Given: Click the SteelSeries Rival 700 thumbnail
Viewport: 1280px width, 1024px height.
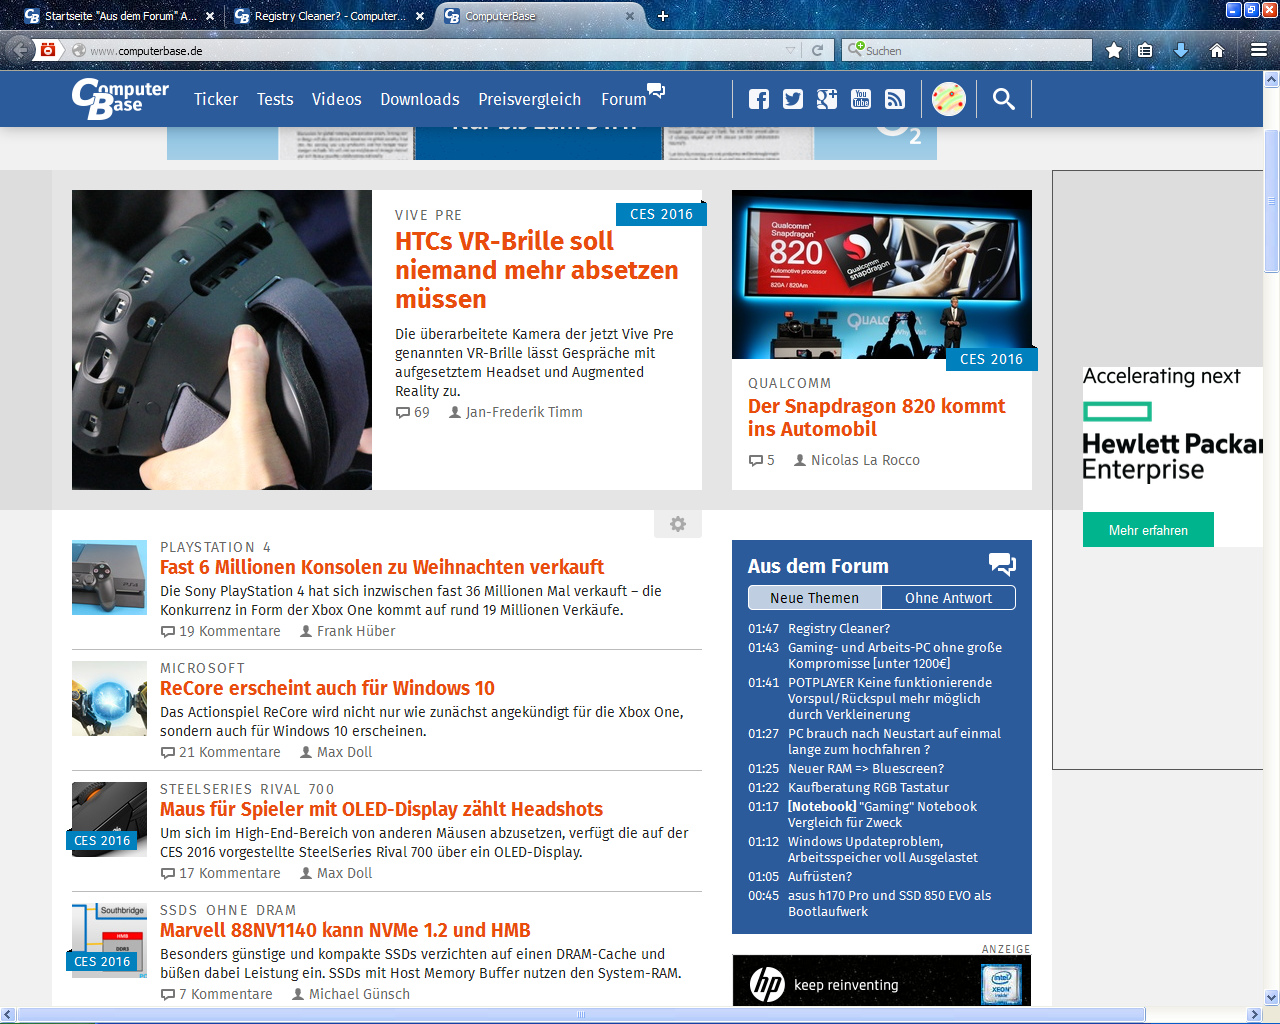Looking at the screenshot, I should click(109, 819).
